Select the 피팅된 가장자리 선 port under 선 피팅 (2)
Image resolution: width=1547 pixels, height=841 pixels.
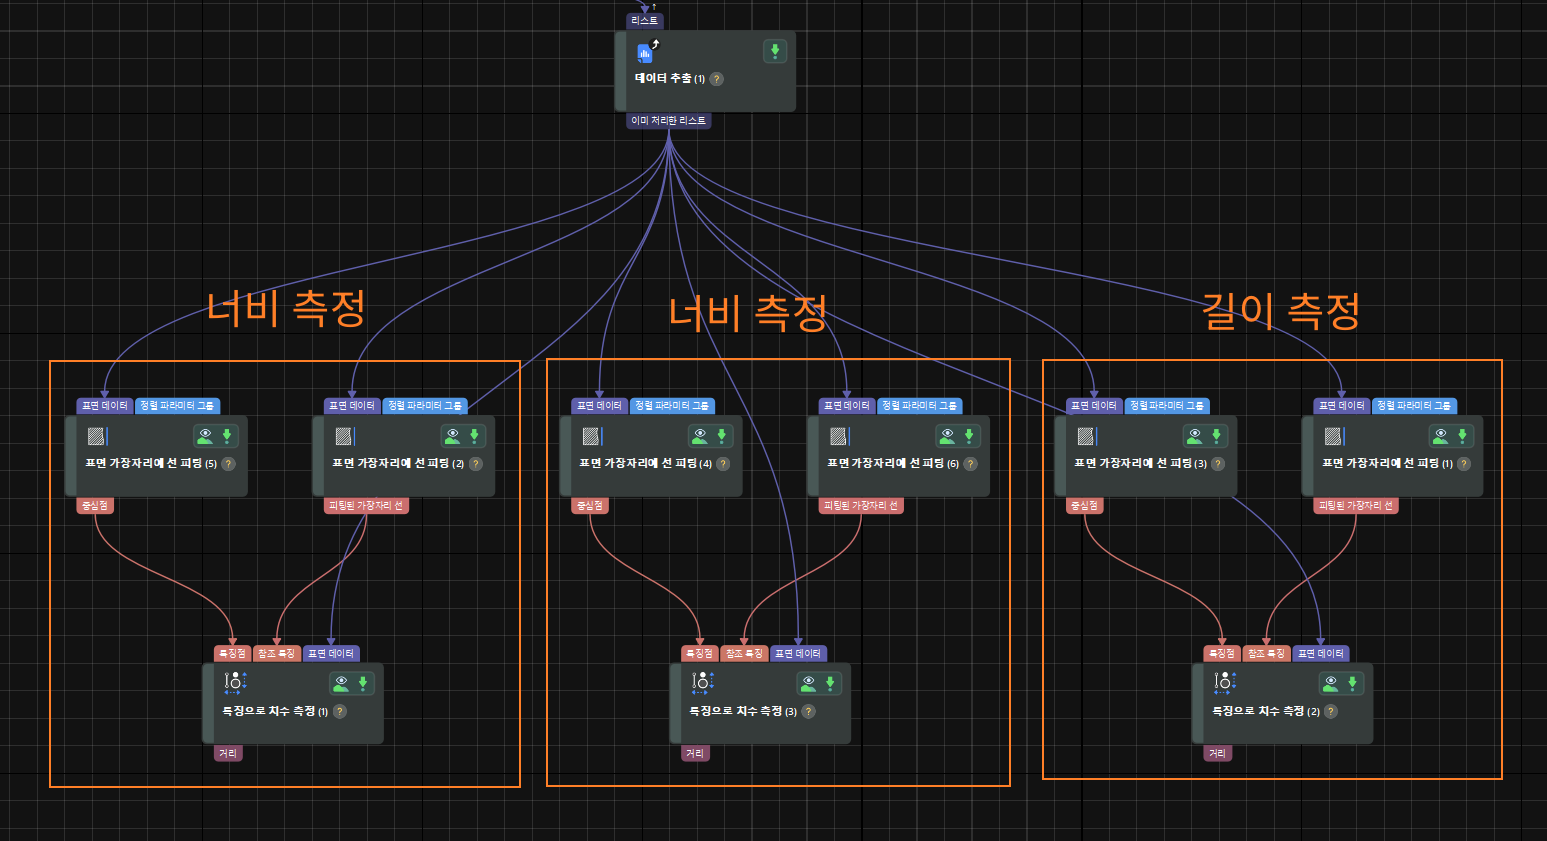(x=366, y=506)
